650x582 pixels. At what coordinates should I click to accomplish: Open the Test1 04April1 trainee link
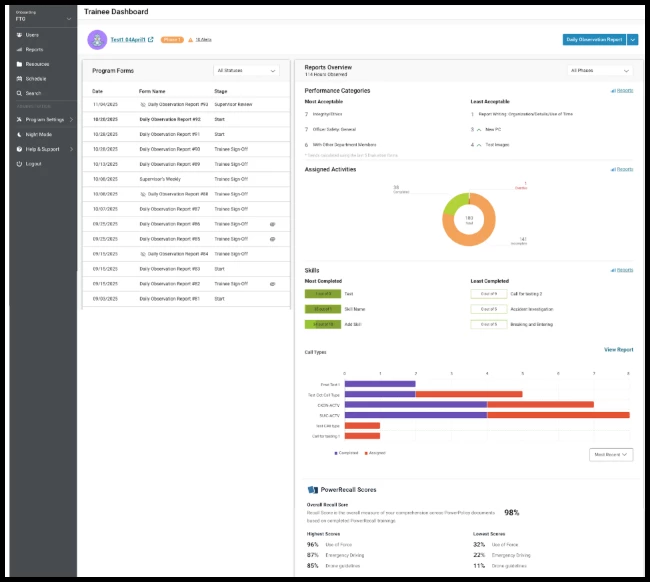coord(128,39)
